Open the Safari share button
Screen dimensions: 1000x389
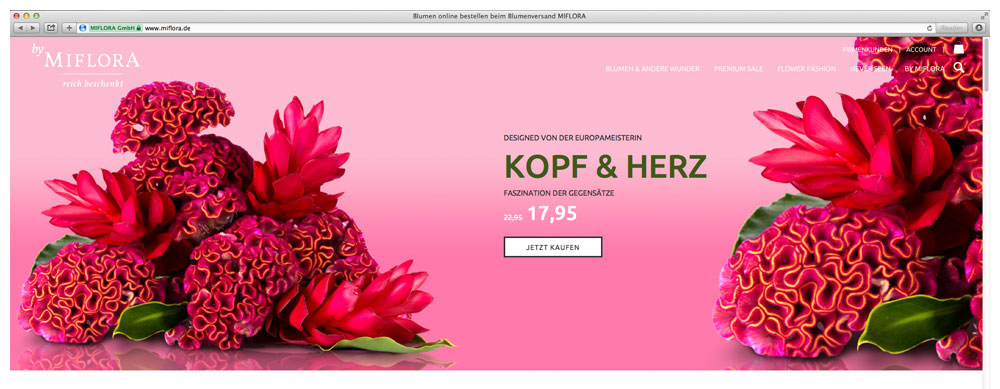[x=51, y=28]
